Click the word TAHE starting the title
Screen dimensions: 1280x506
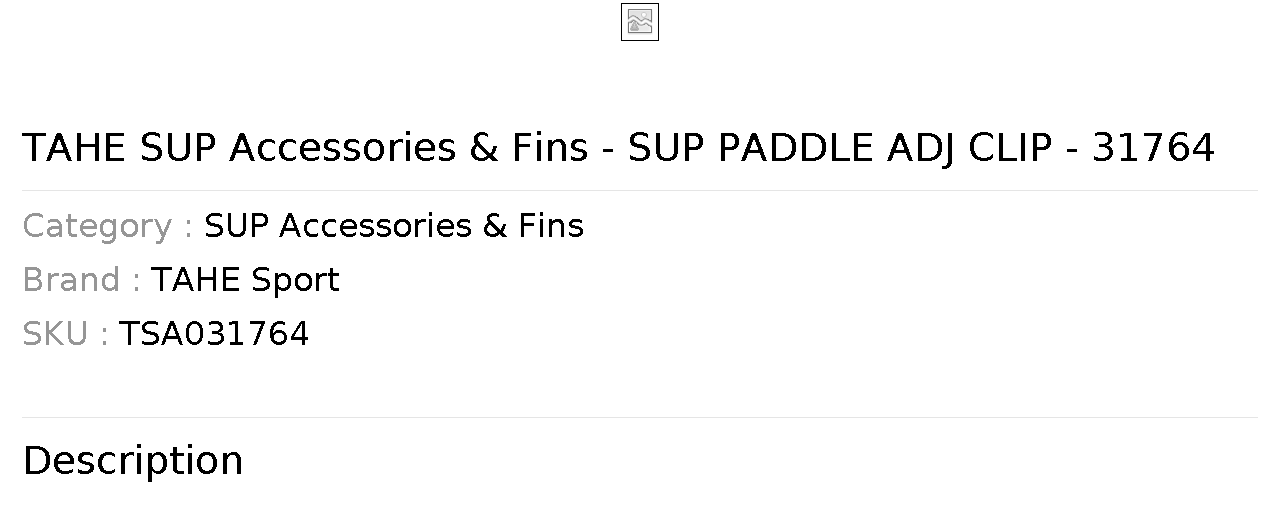[74, 148]
